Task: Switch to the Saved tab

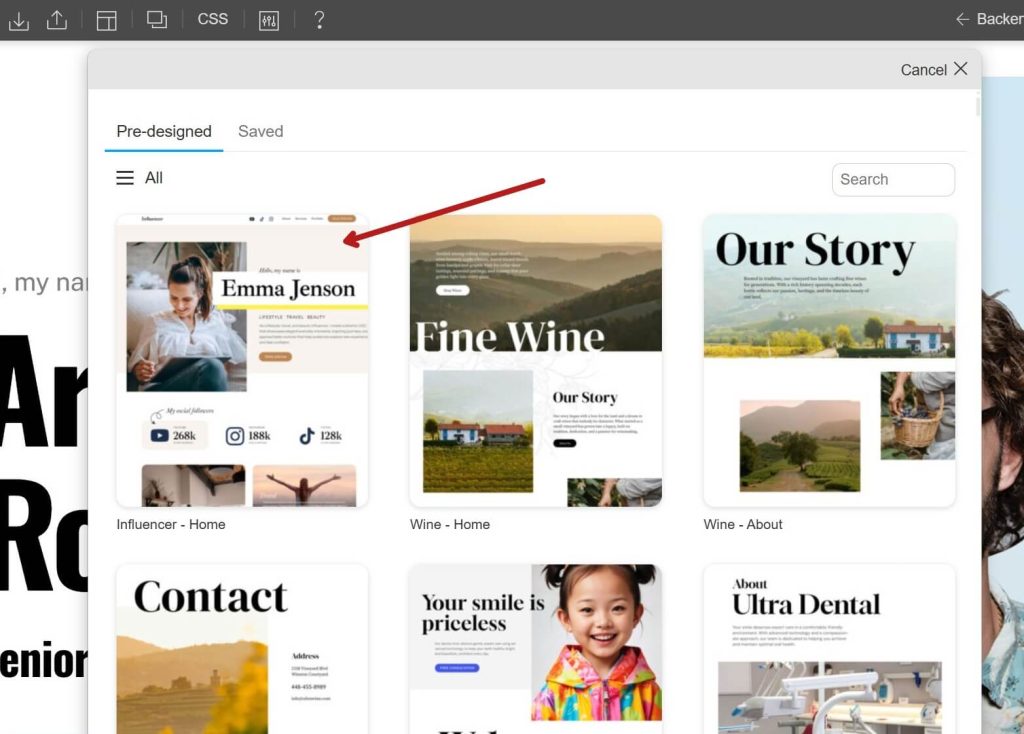Action: [260, 131]
